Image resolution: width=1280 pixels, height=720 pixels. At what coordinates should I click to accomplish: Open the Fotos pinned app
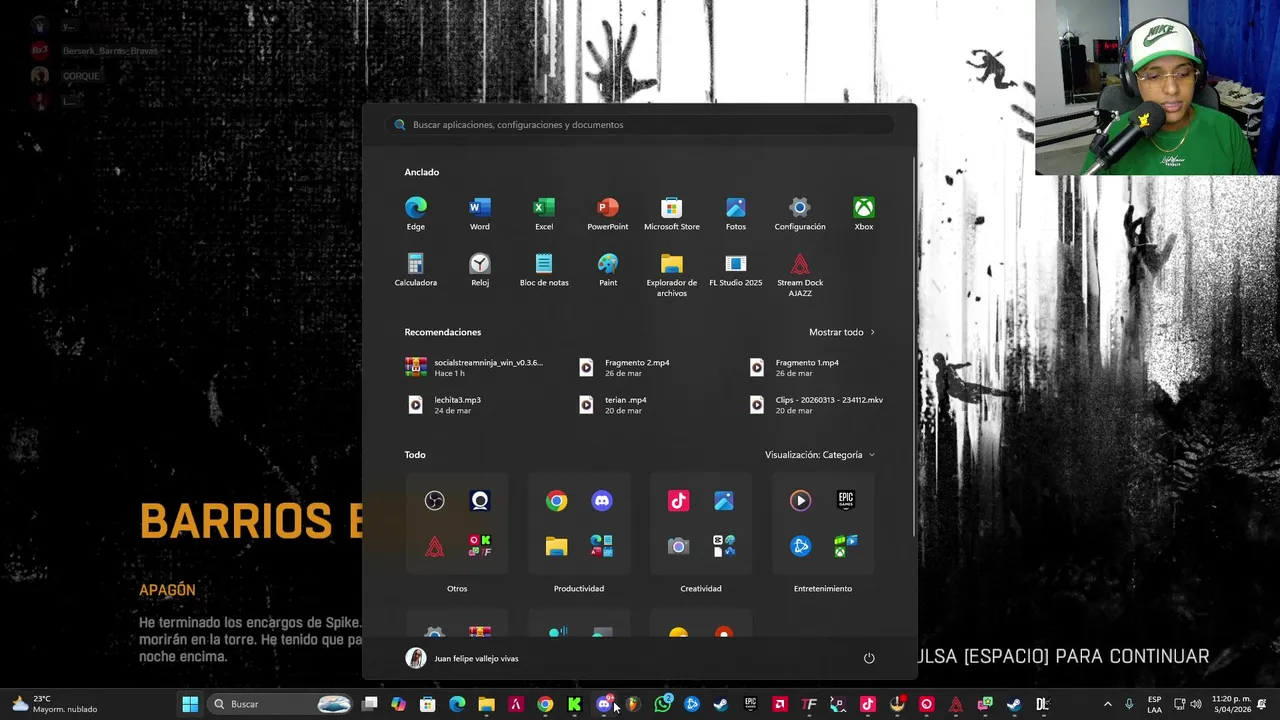pyautogui.click(x=736, y=213)
